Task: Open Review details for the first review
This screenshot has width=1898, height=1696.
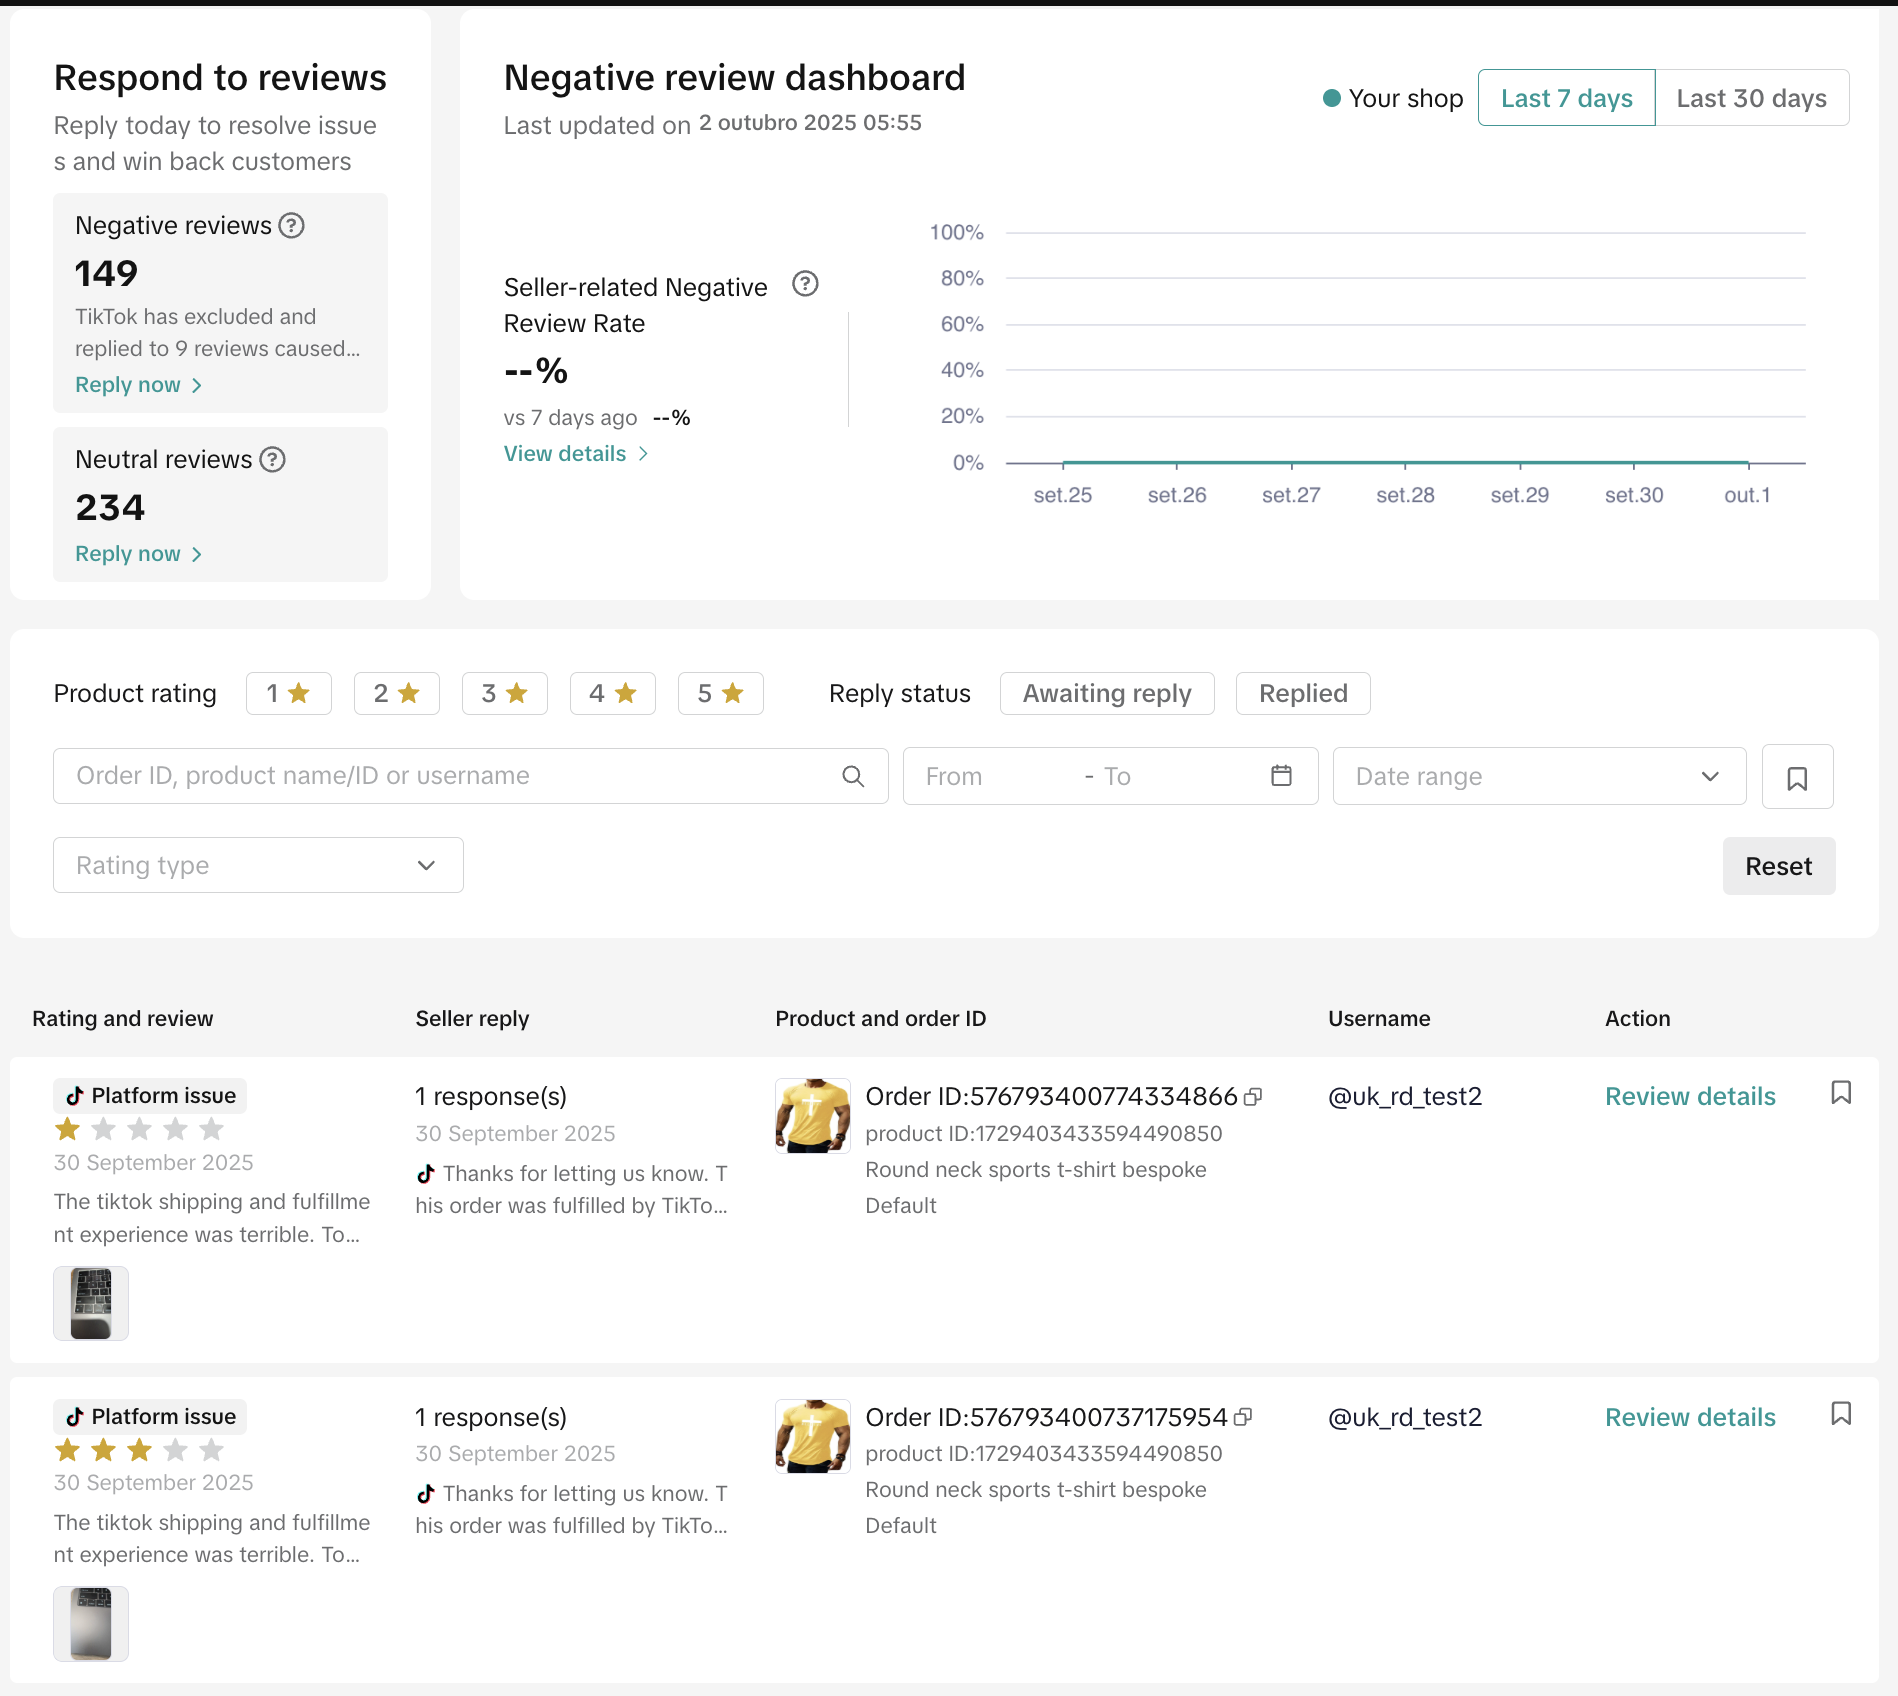Action: [x=1689, y=1096]
